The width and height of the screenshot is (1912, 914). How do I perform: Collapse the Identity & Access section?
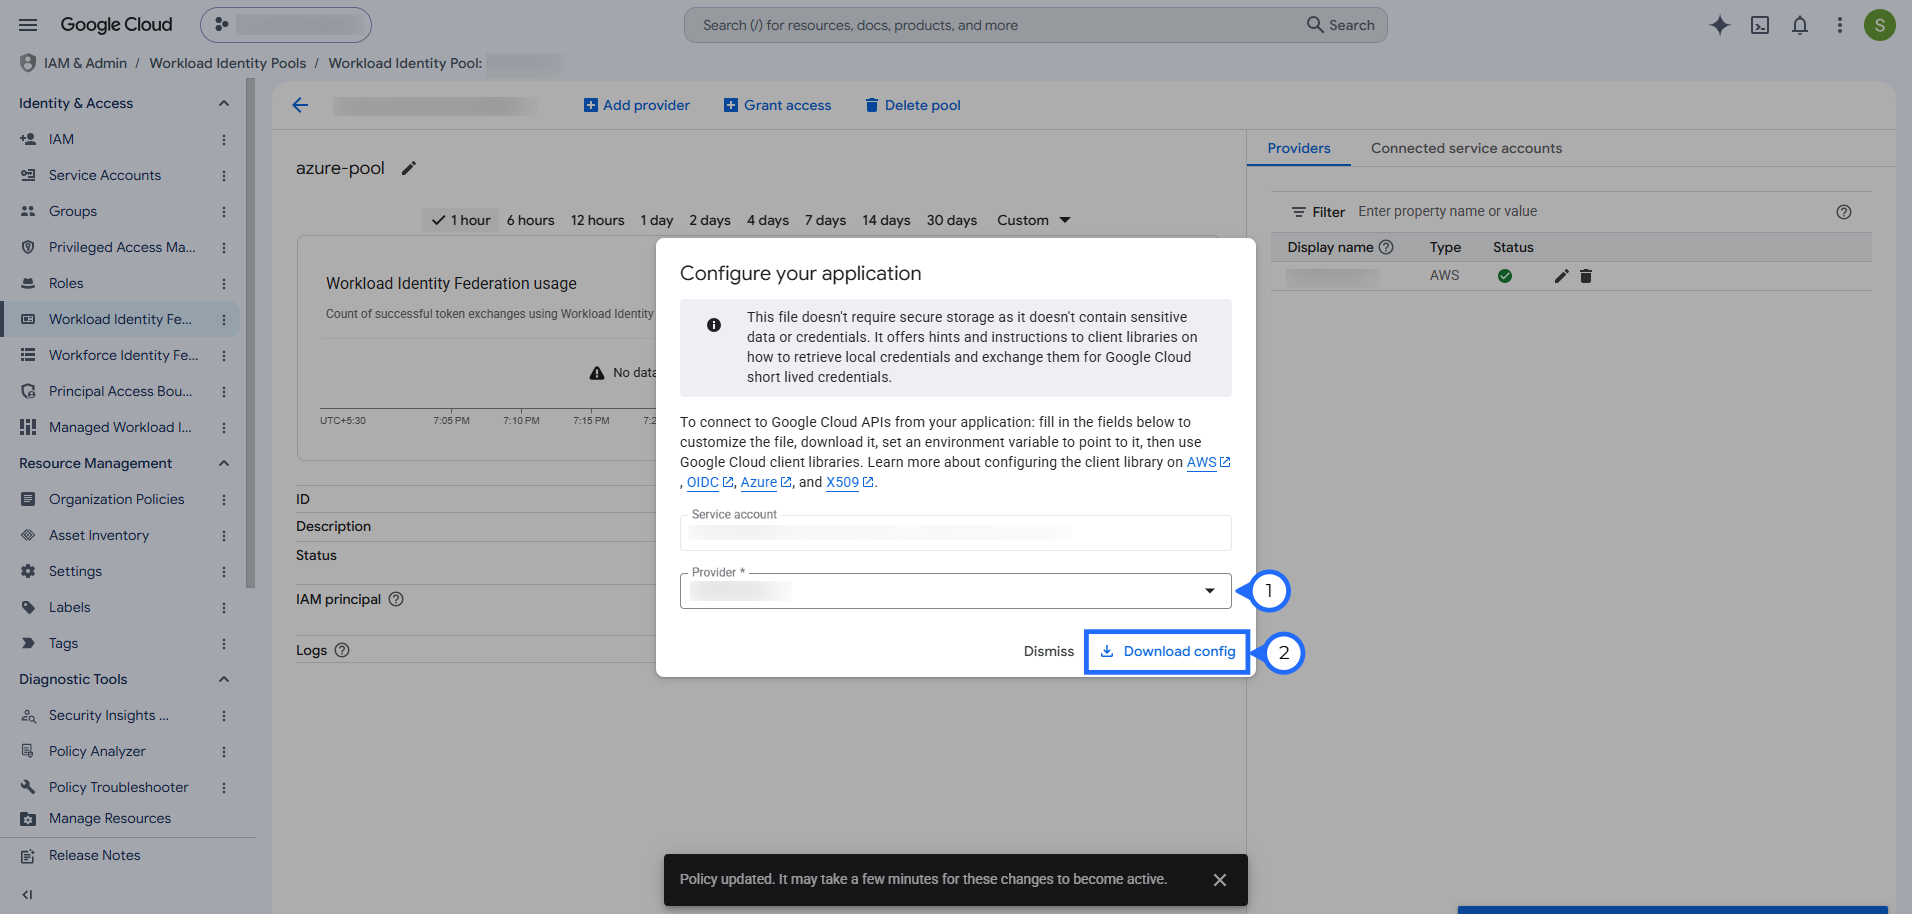click(224, 103)
